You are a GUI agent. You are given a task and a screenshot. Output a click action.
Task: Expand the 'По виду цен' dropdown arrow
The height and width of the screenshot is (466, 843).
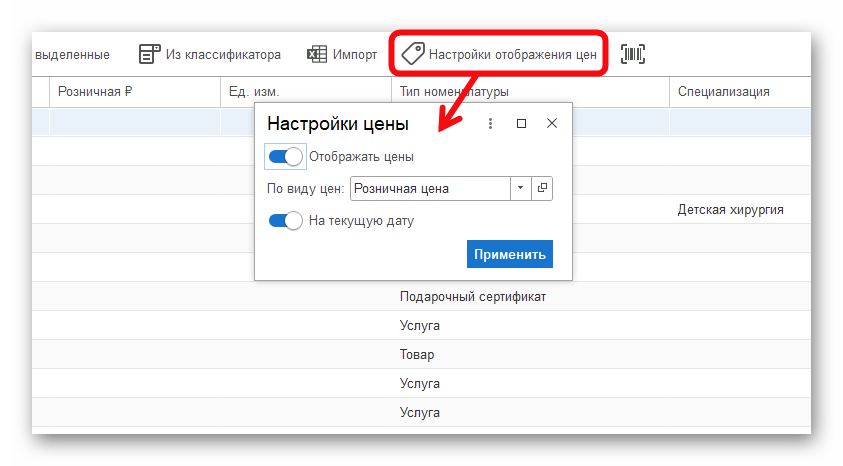point(520,188)
